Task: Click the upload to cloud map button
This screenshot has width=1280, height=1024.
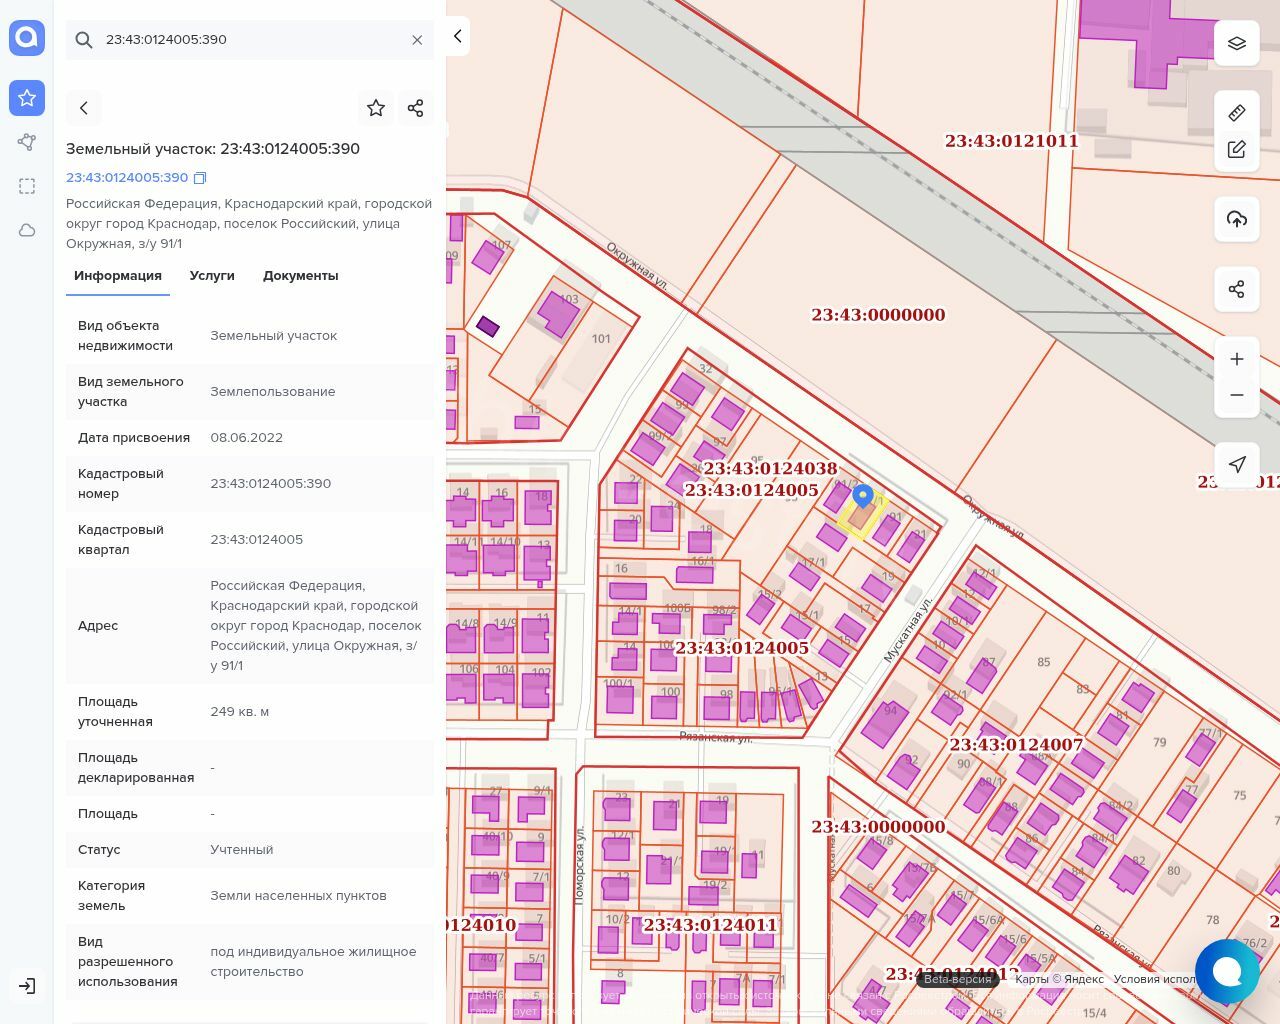Action: click(1237, 219)
